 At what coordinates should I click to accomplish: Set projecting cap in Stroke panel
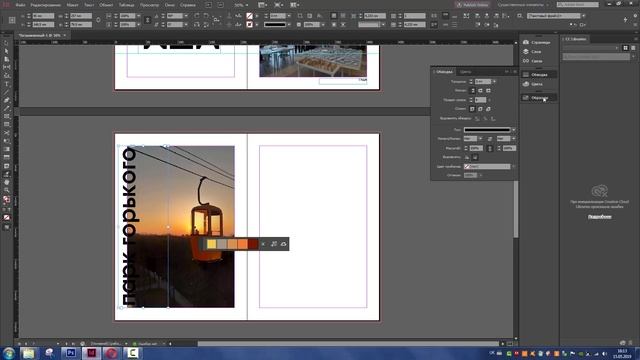point(489,91)
